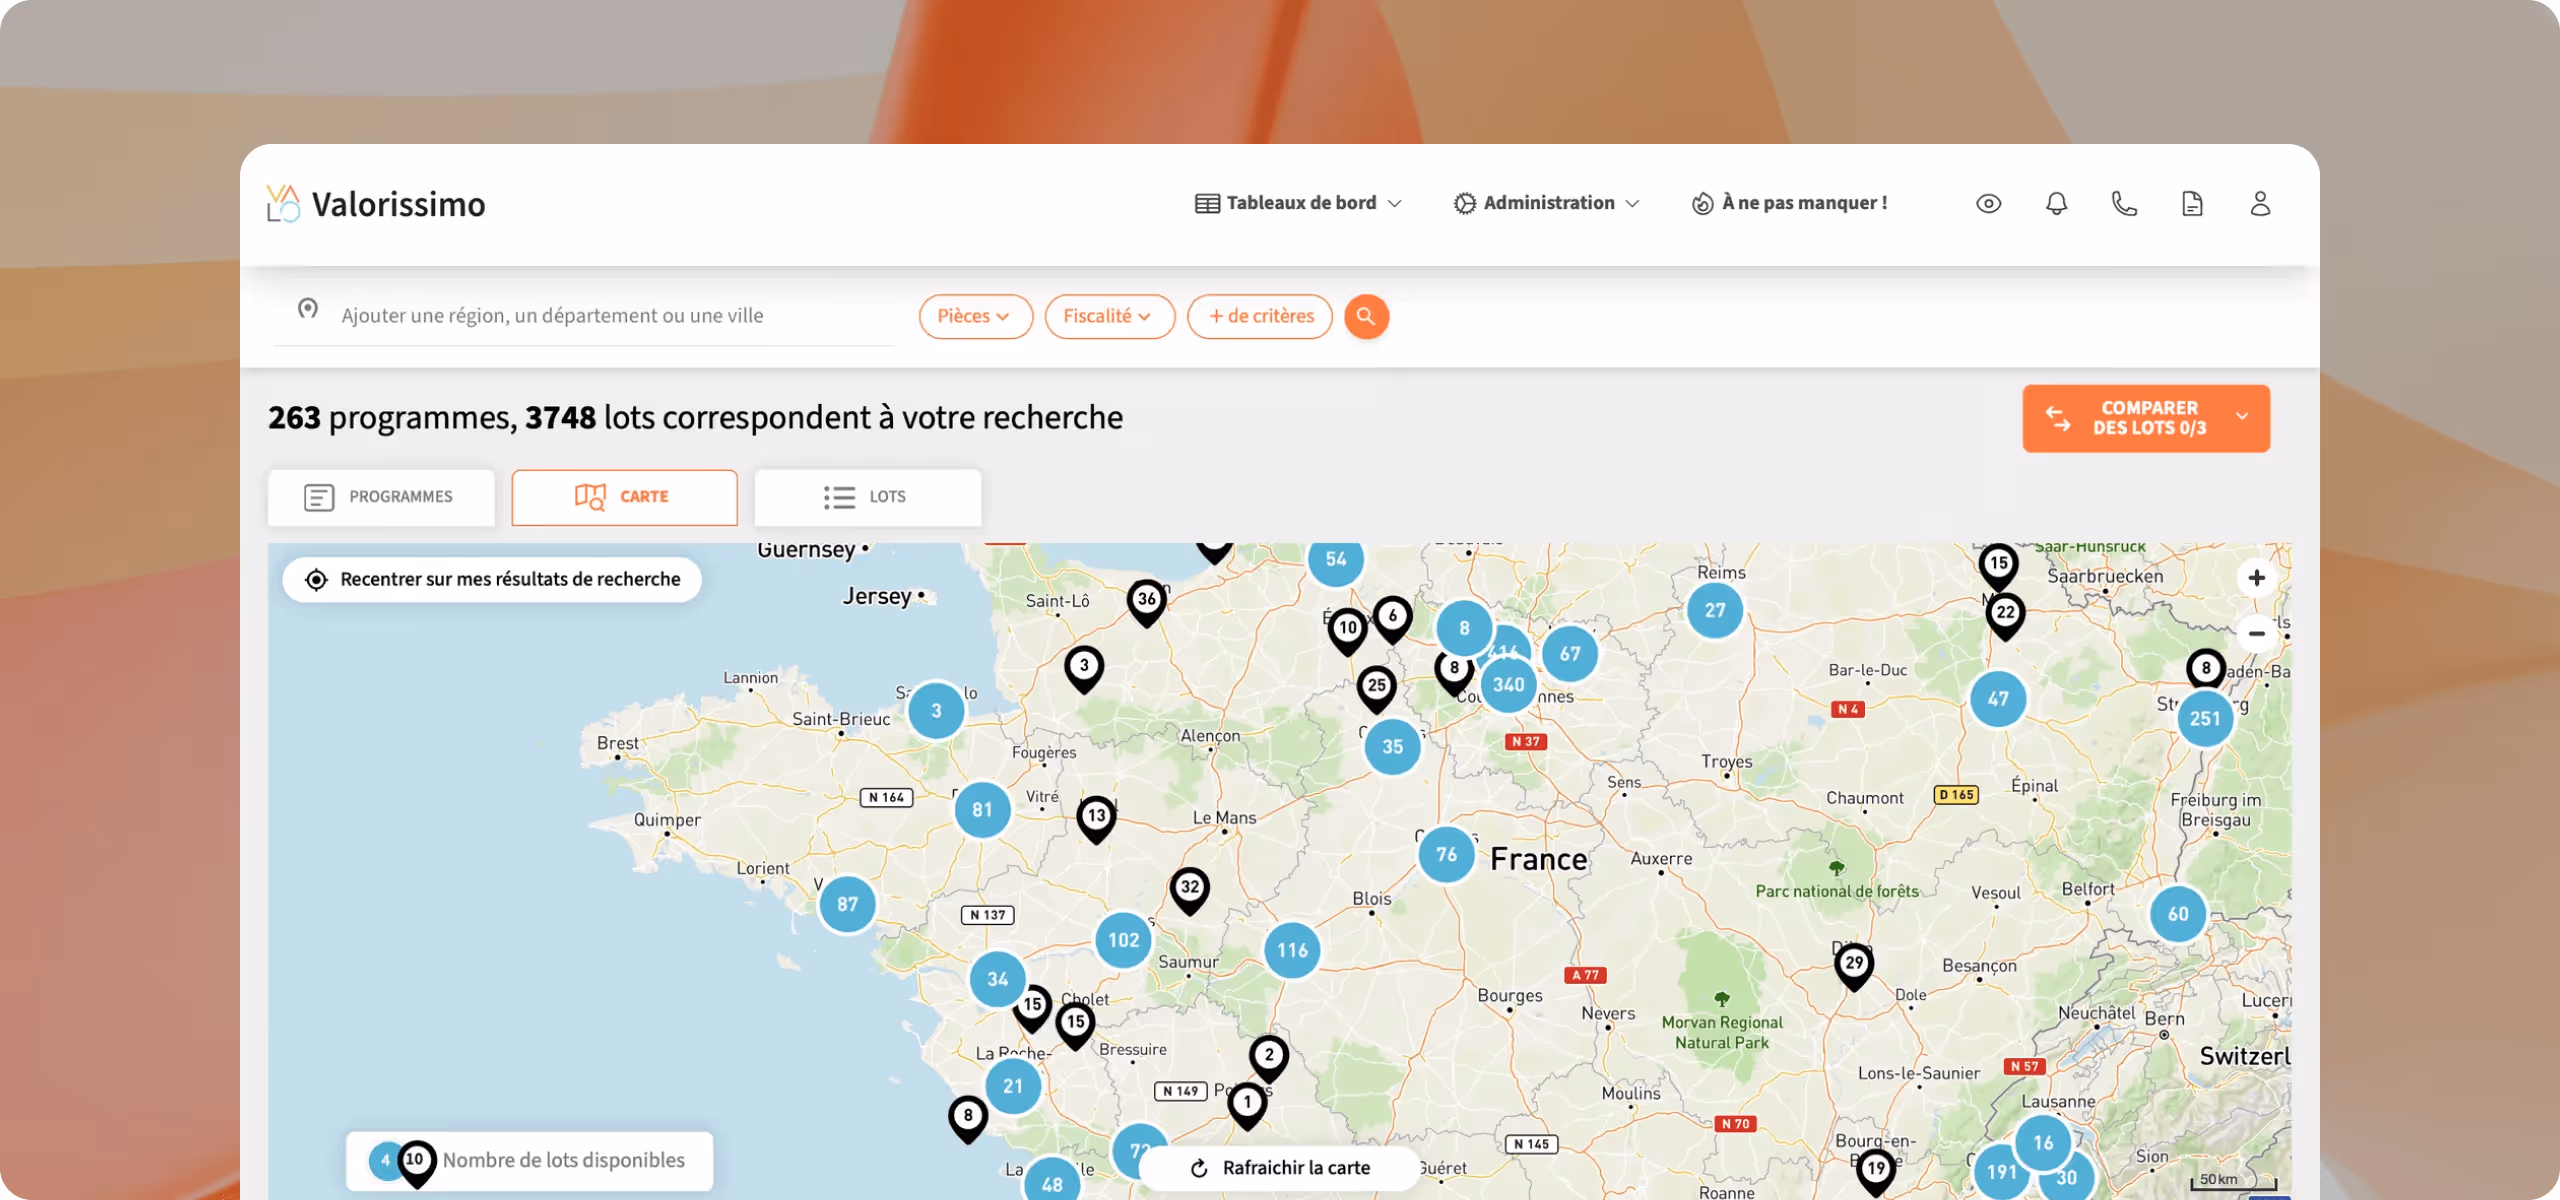Open the Tableaux de bord dropdown
The height and width of the screenshot is (1200, 2560).
[1298, 202]
